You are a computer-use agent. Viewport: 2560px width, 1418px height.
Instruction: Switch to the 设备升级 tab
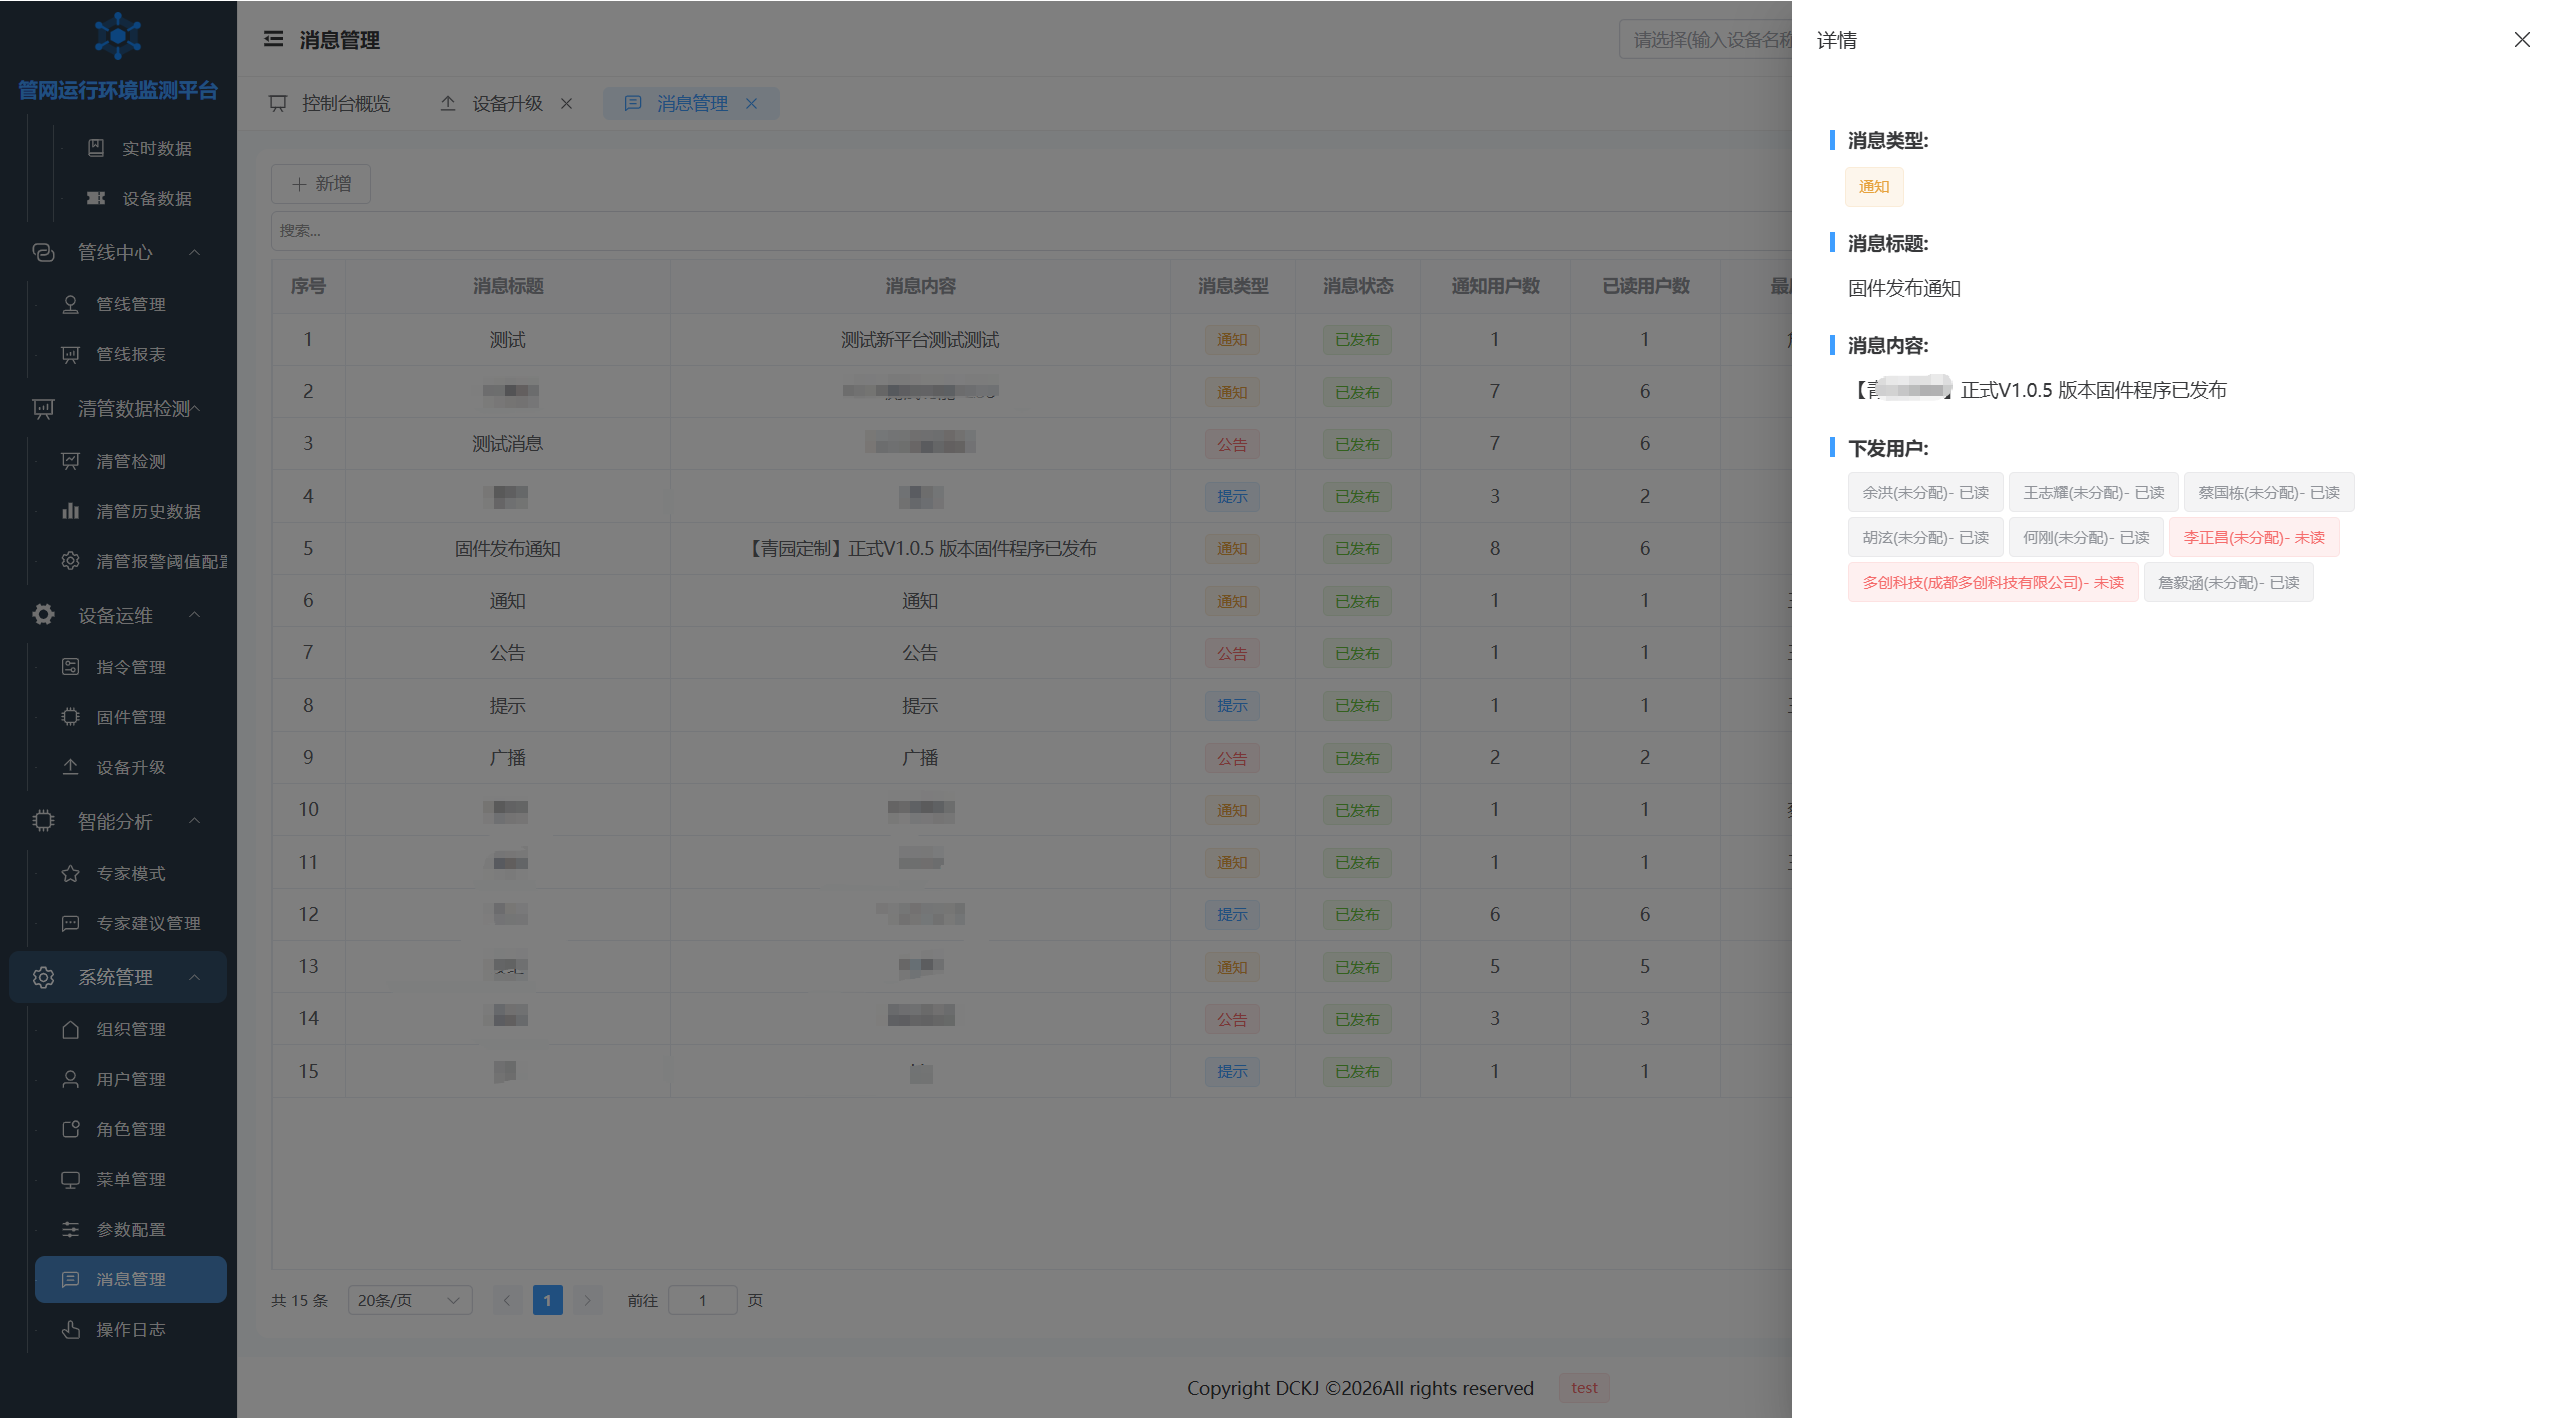pyautogui.click(x=506, y=103)
